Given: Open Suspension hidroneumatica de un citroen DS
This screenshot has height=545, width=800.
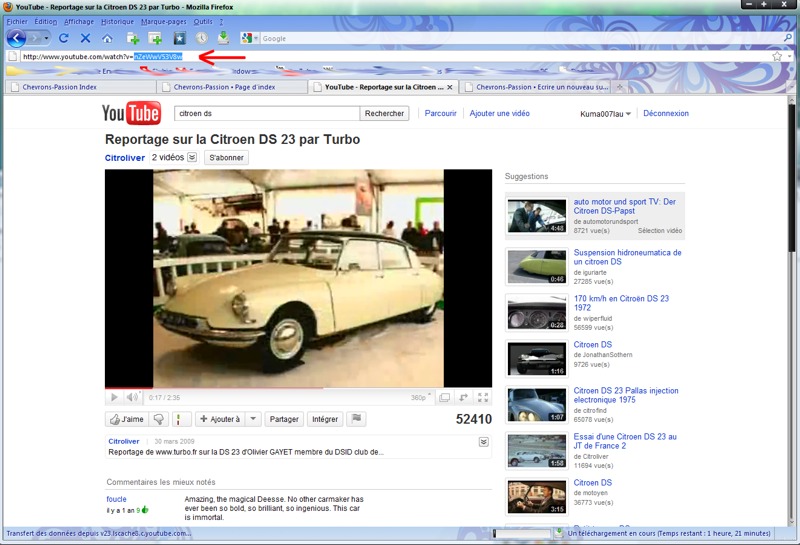Looking at the screenshot, I should point(627,257).
